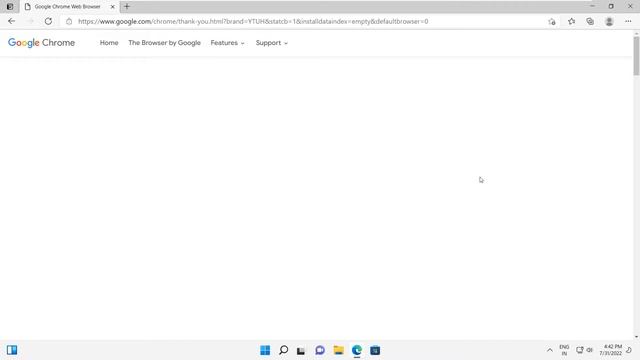Open File Explorer from taskbar
This screenshot has width=640, height=360.
(x=338, y=350)
